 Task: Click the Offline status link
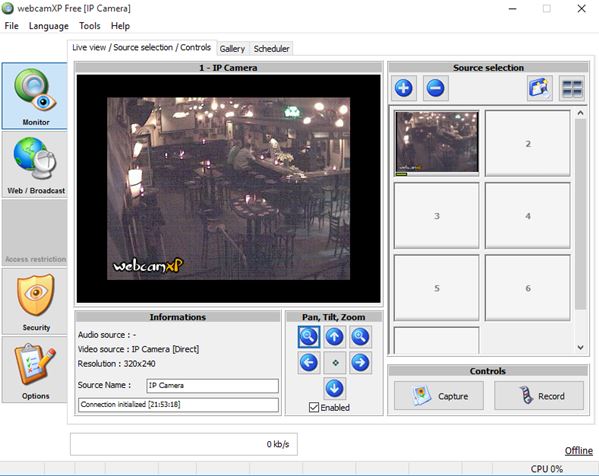pos(578,451)
